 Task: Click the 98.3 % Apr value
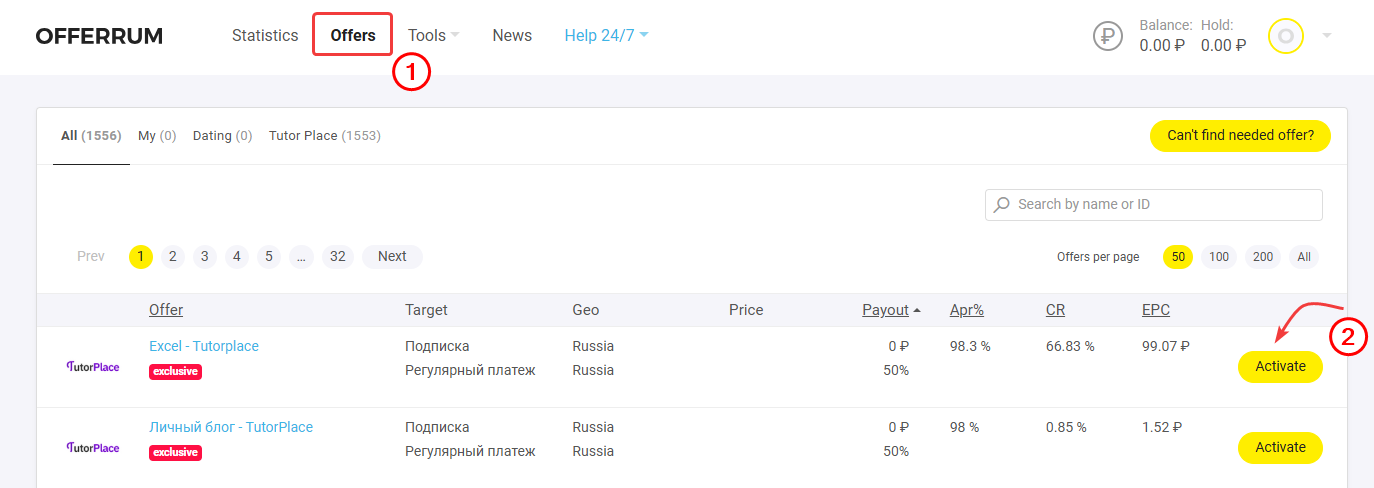point(970,346)
